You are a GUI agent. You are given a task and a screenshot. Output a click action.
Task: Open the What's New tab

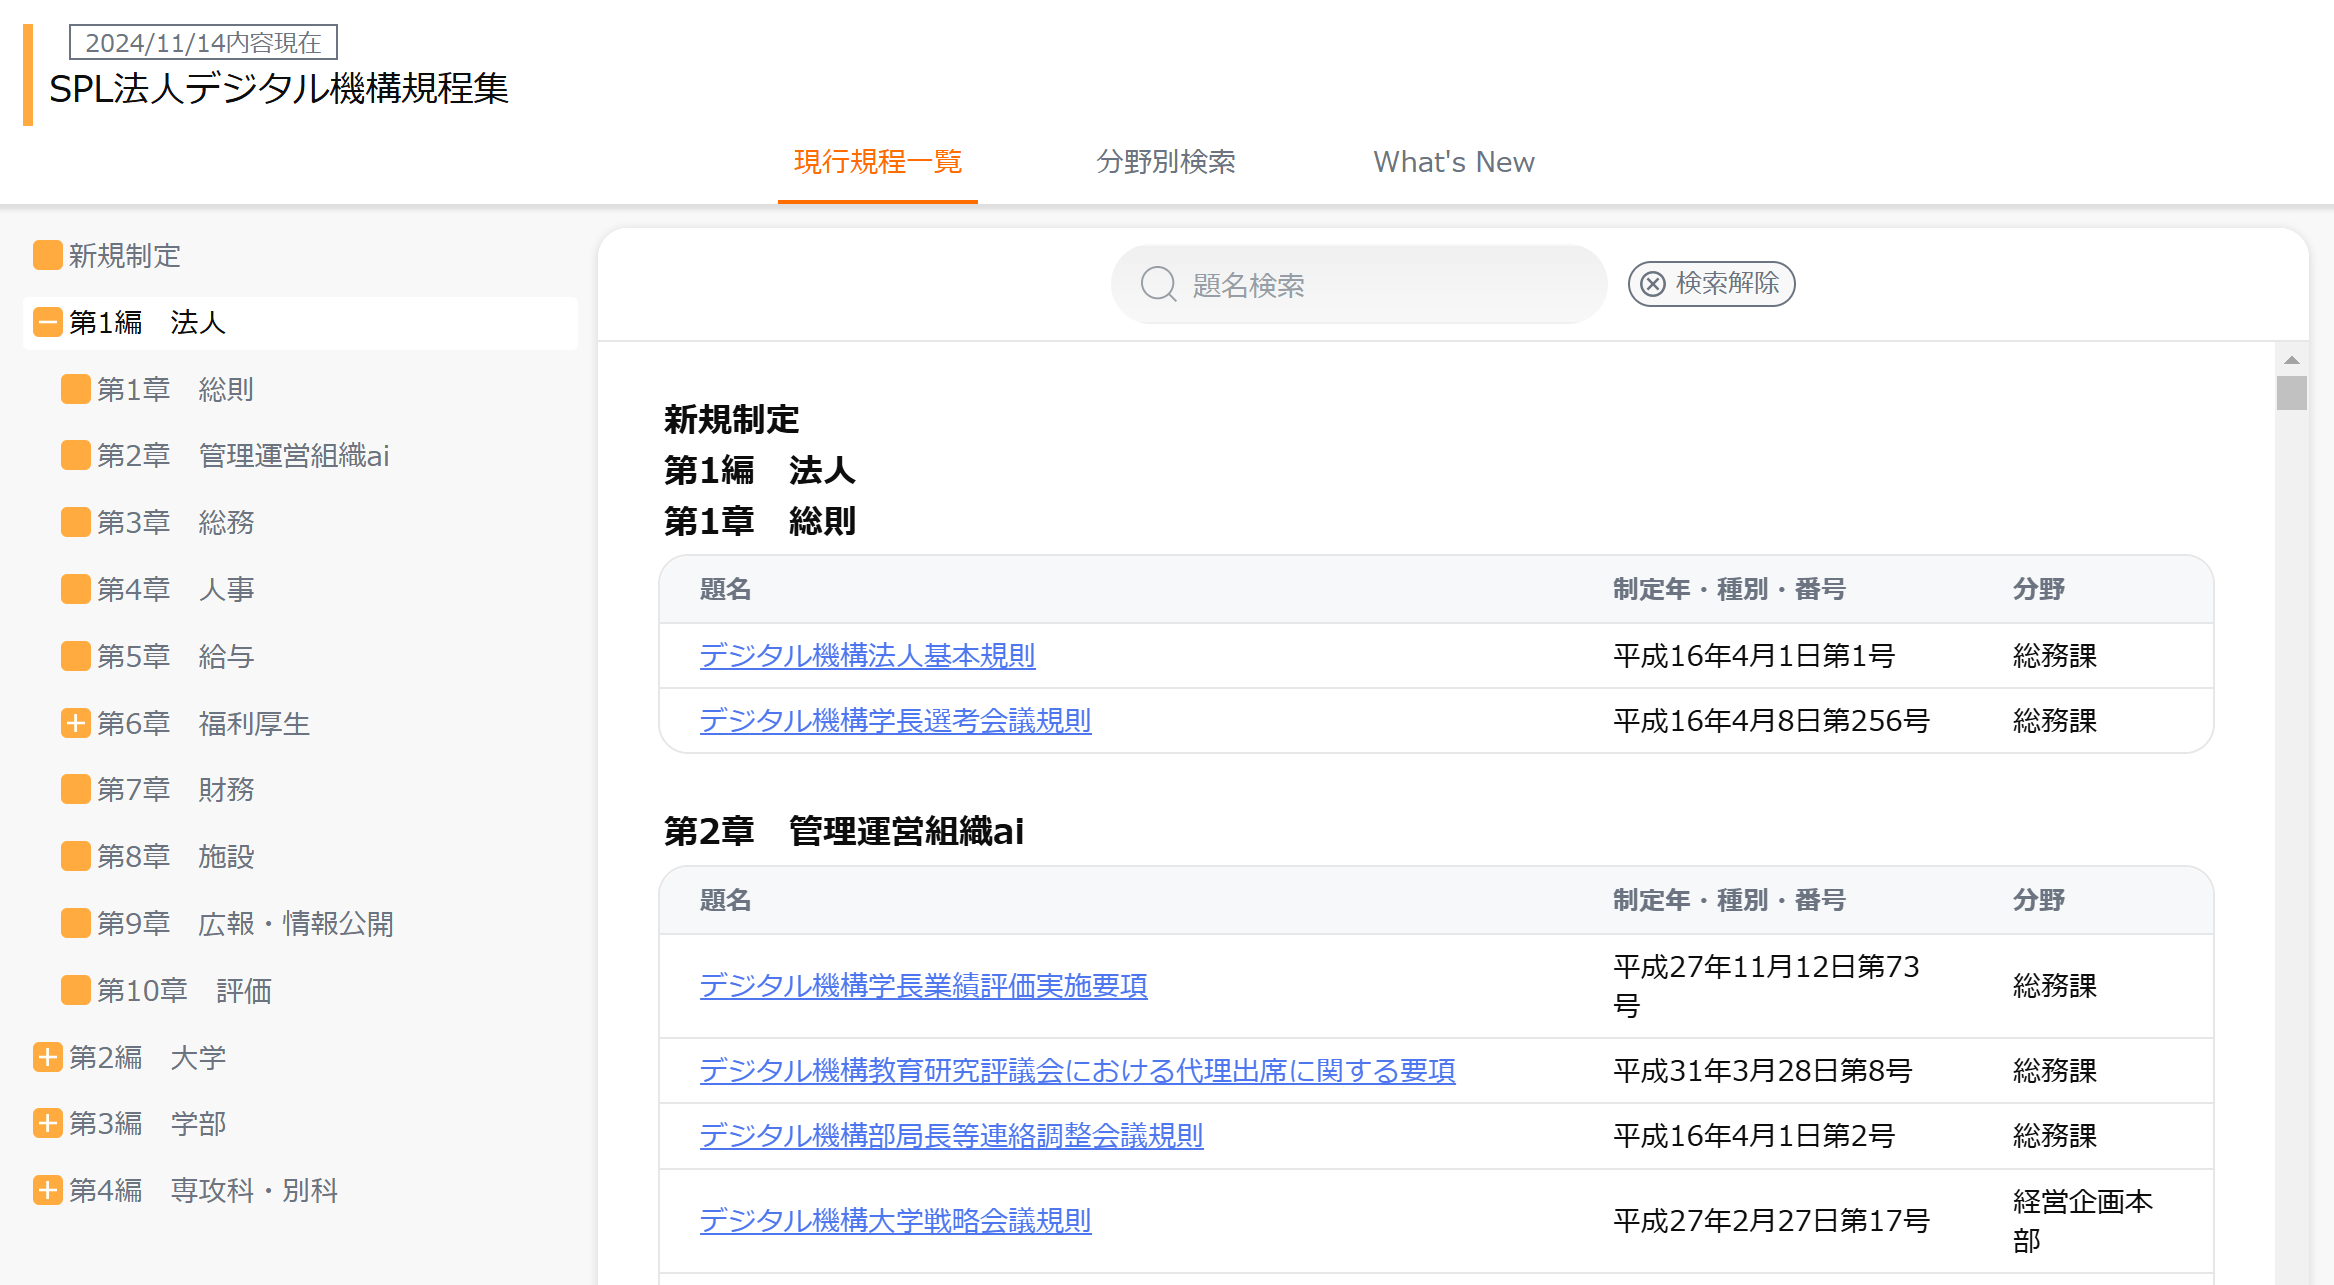1453,162
